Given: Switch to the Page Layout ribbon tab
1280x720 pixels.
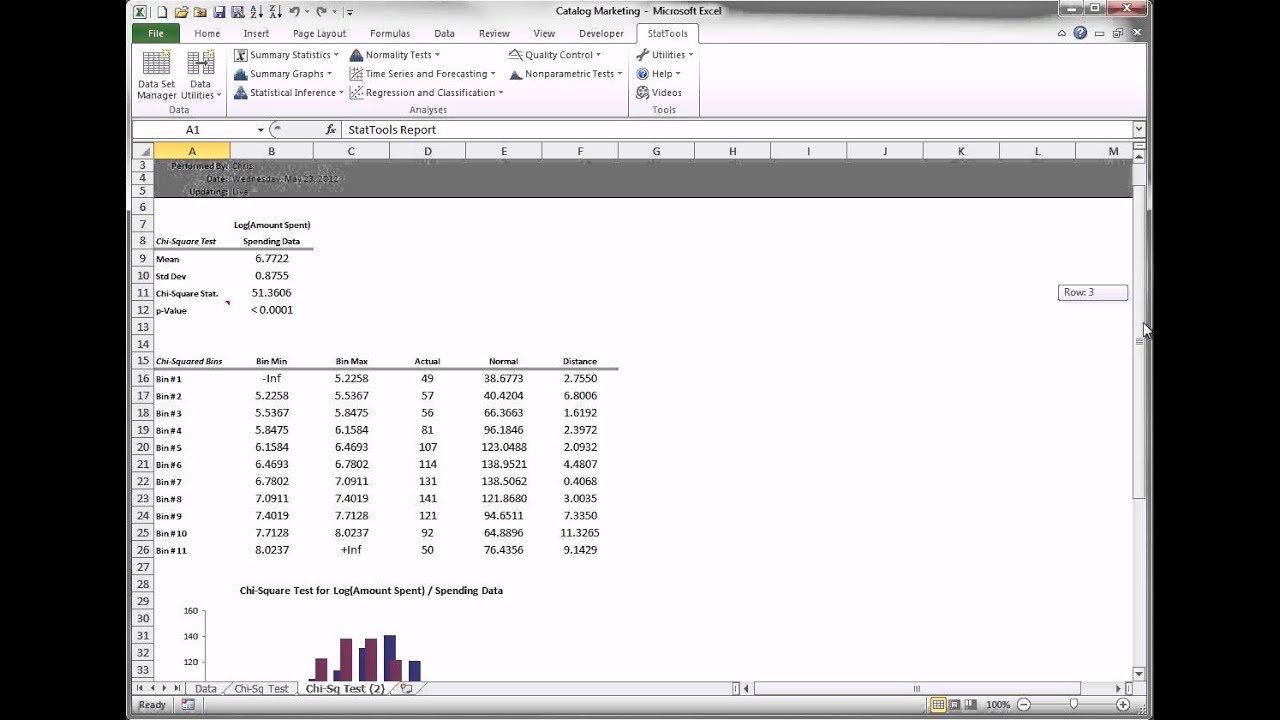Looking at the screenshot, I should pyautogui.click(x=319, y=33).
